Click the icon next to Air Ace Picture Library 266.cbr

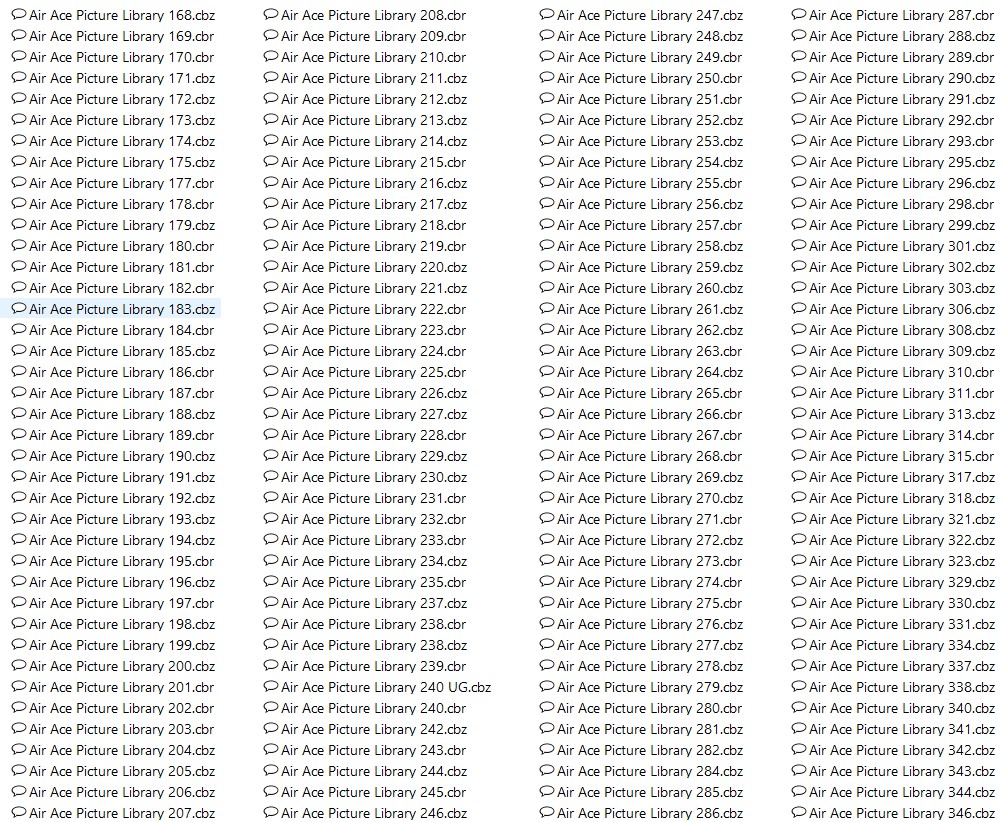click(547, 414)
